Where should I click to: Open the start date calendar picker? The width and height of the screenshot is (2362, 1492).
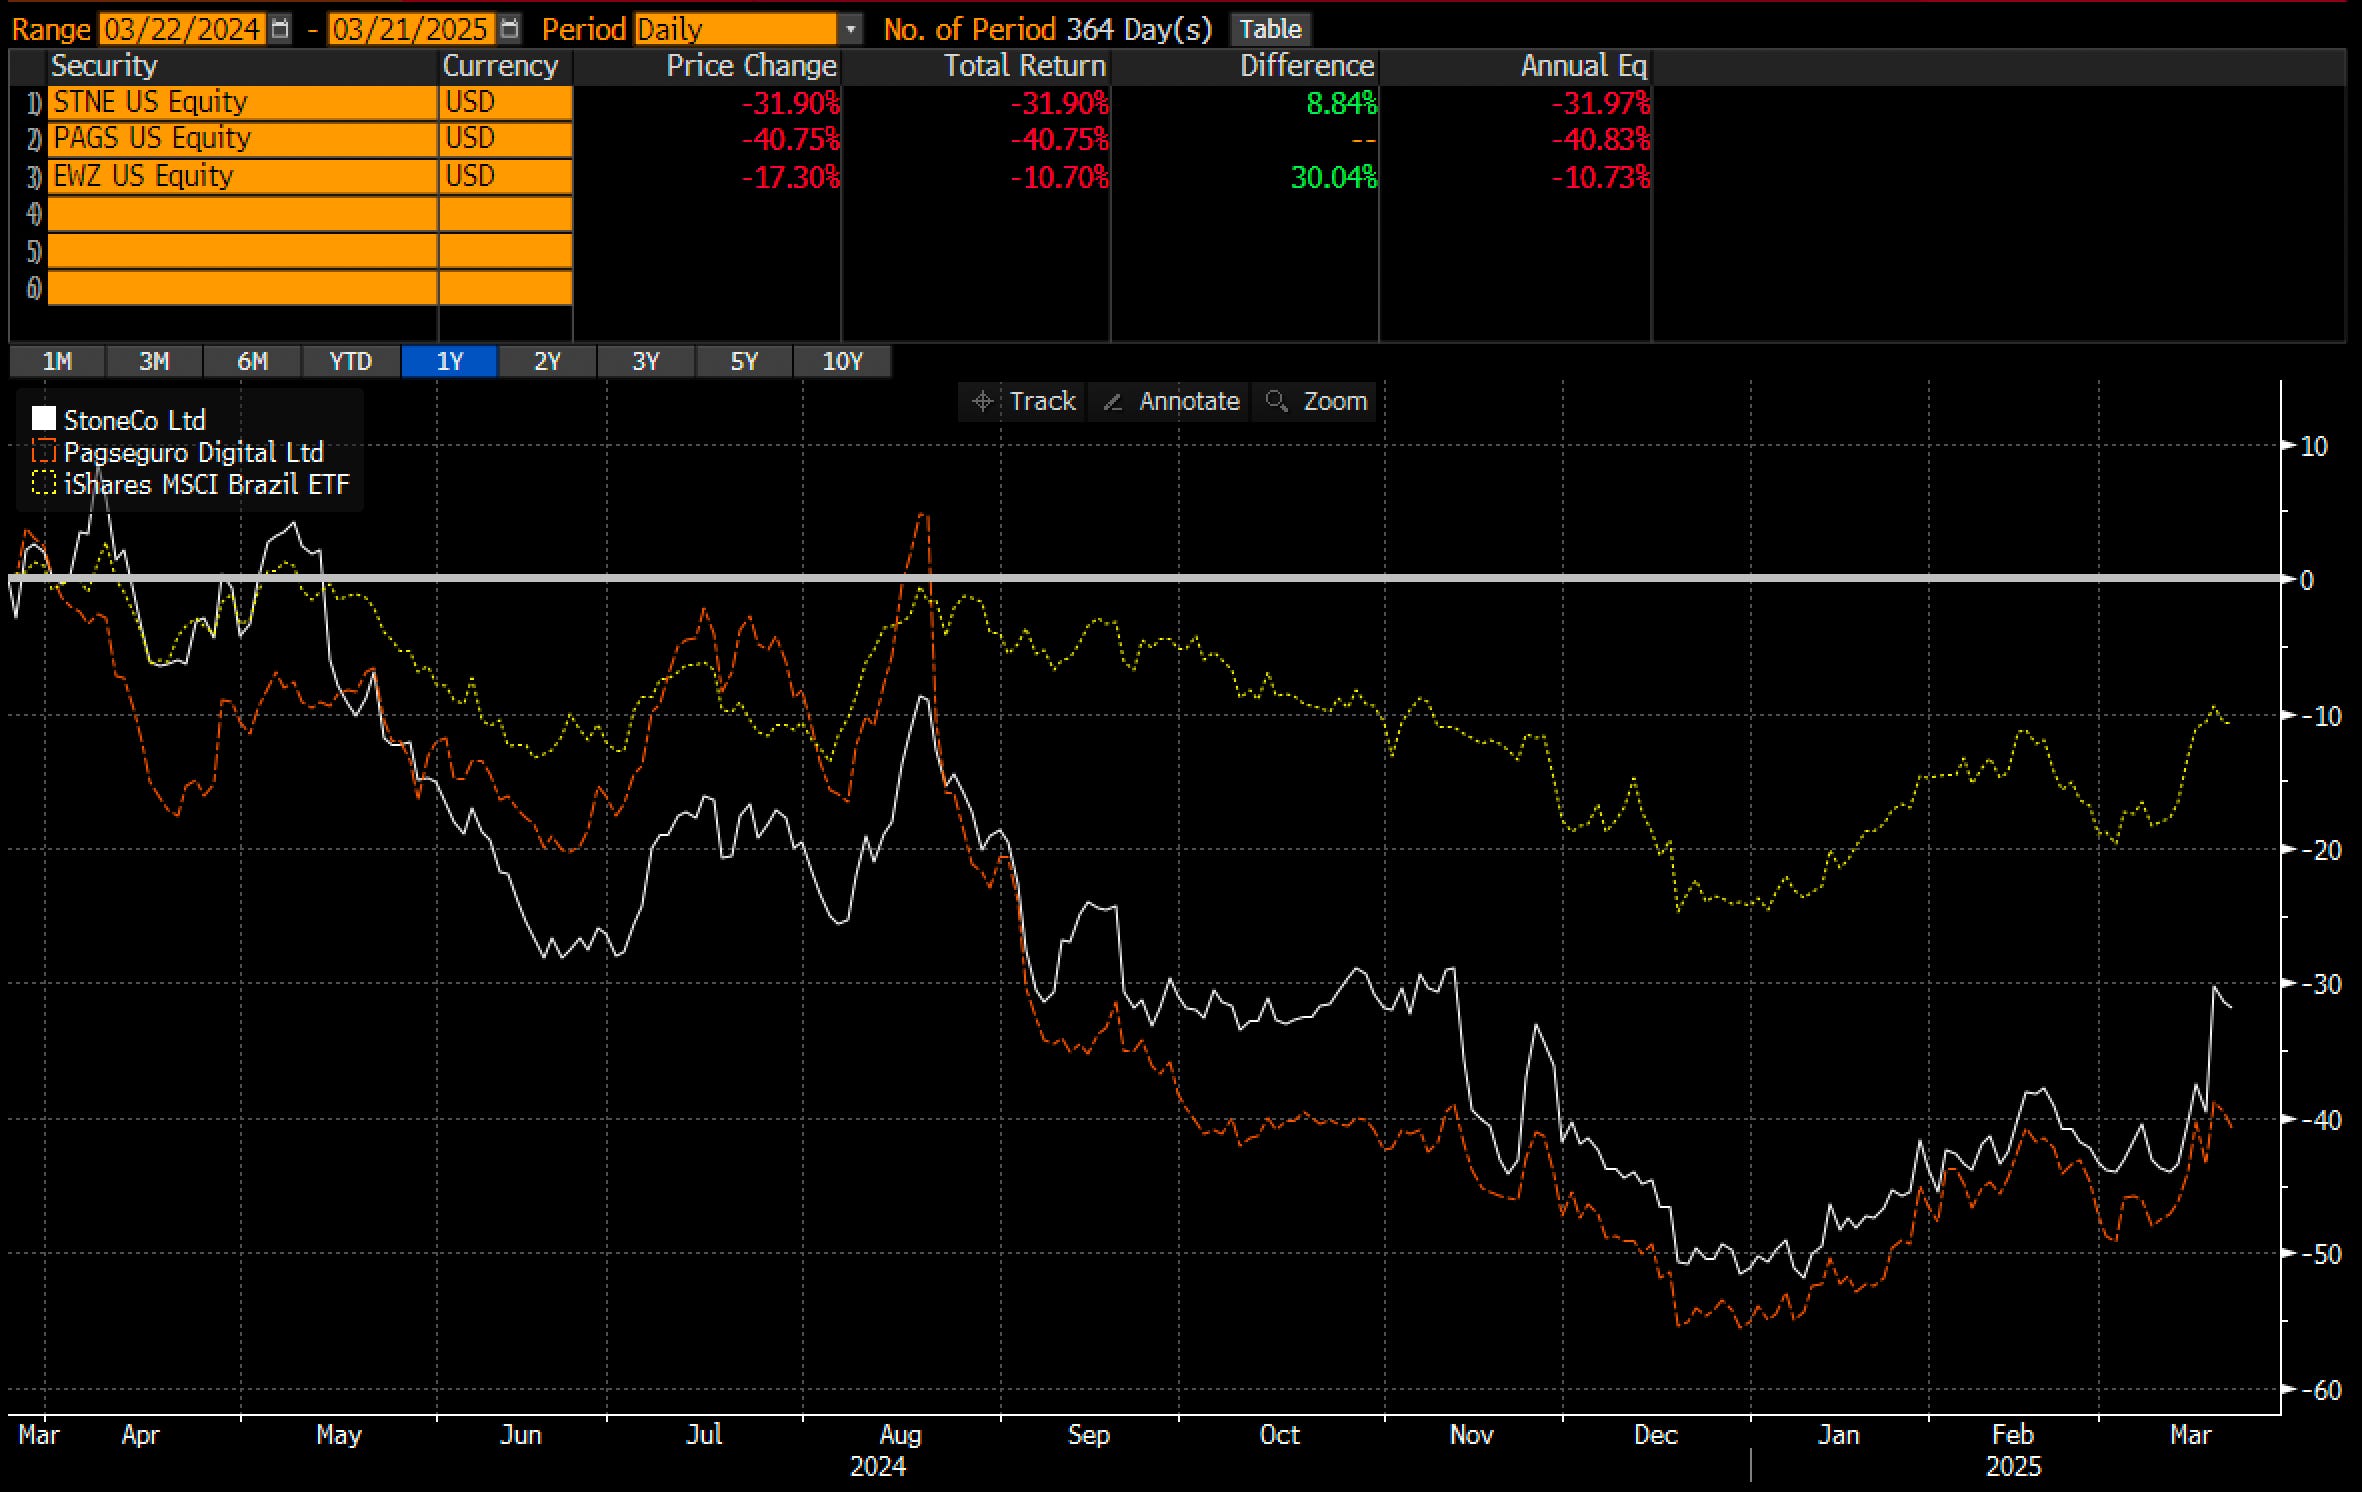point(281,29)
